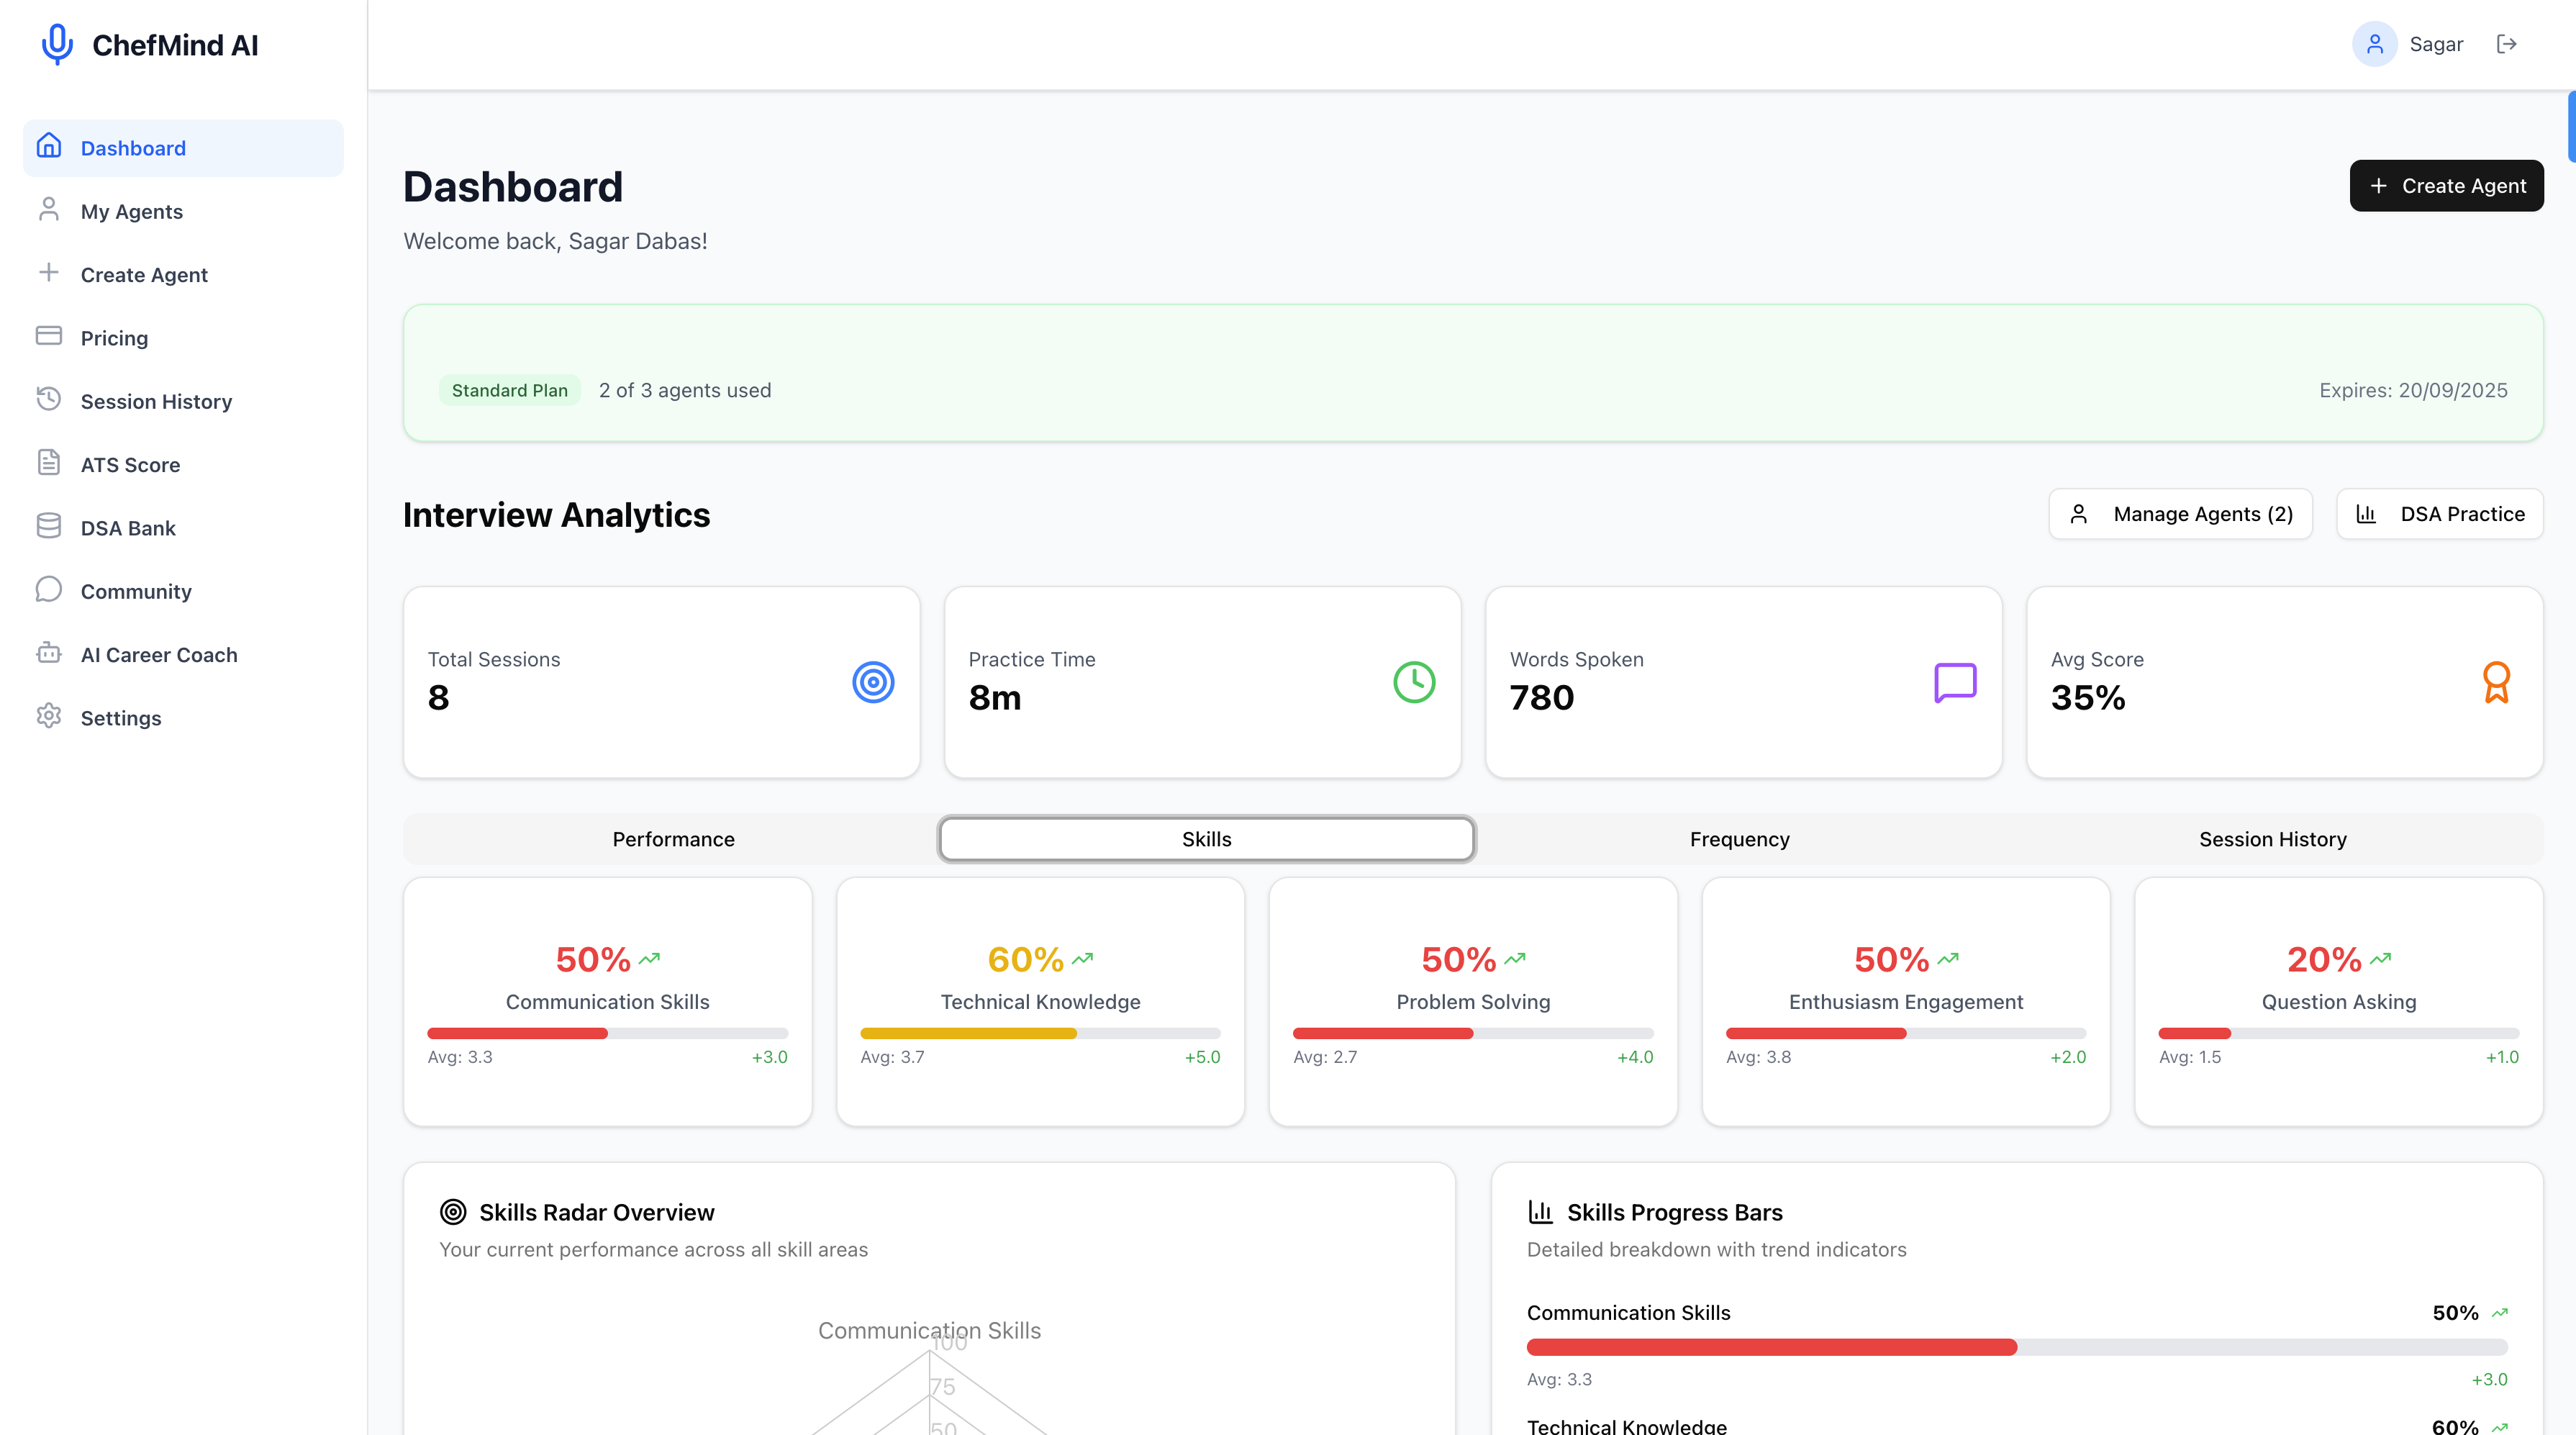The height and width of the screenshot is (1435, 2576).
Task: Click the trend arrow beside Communication Skills 50%
Action: click(x=650, y=959)
